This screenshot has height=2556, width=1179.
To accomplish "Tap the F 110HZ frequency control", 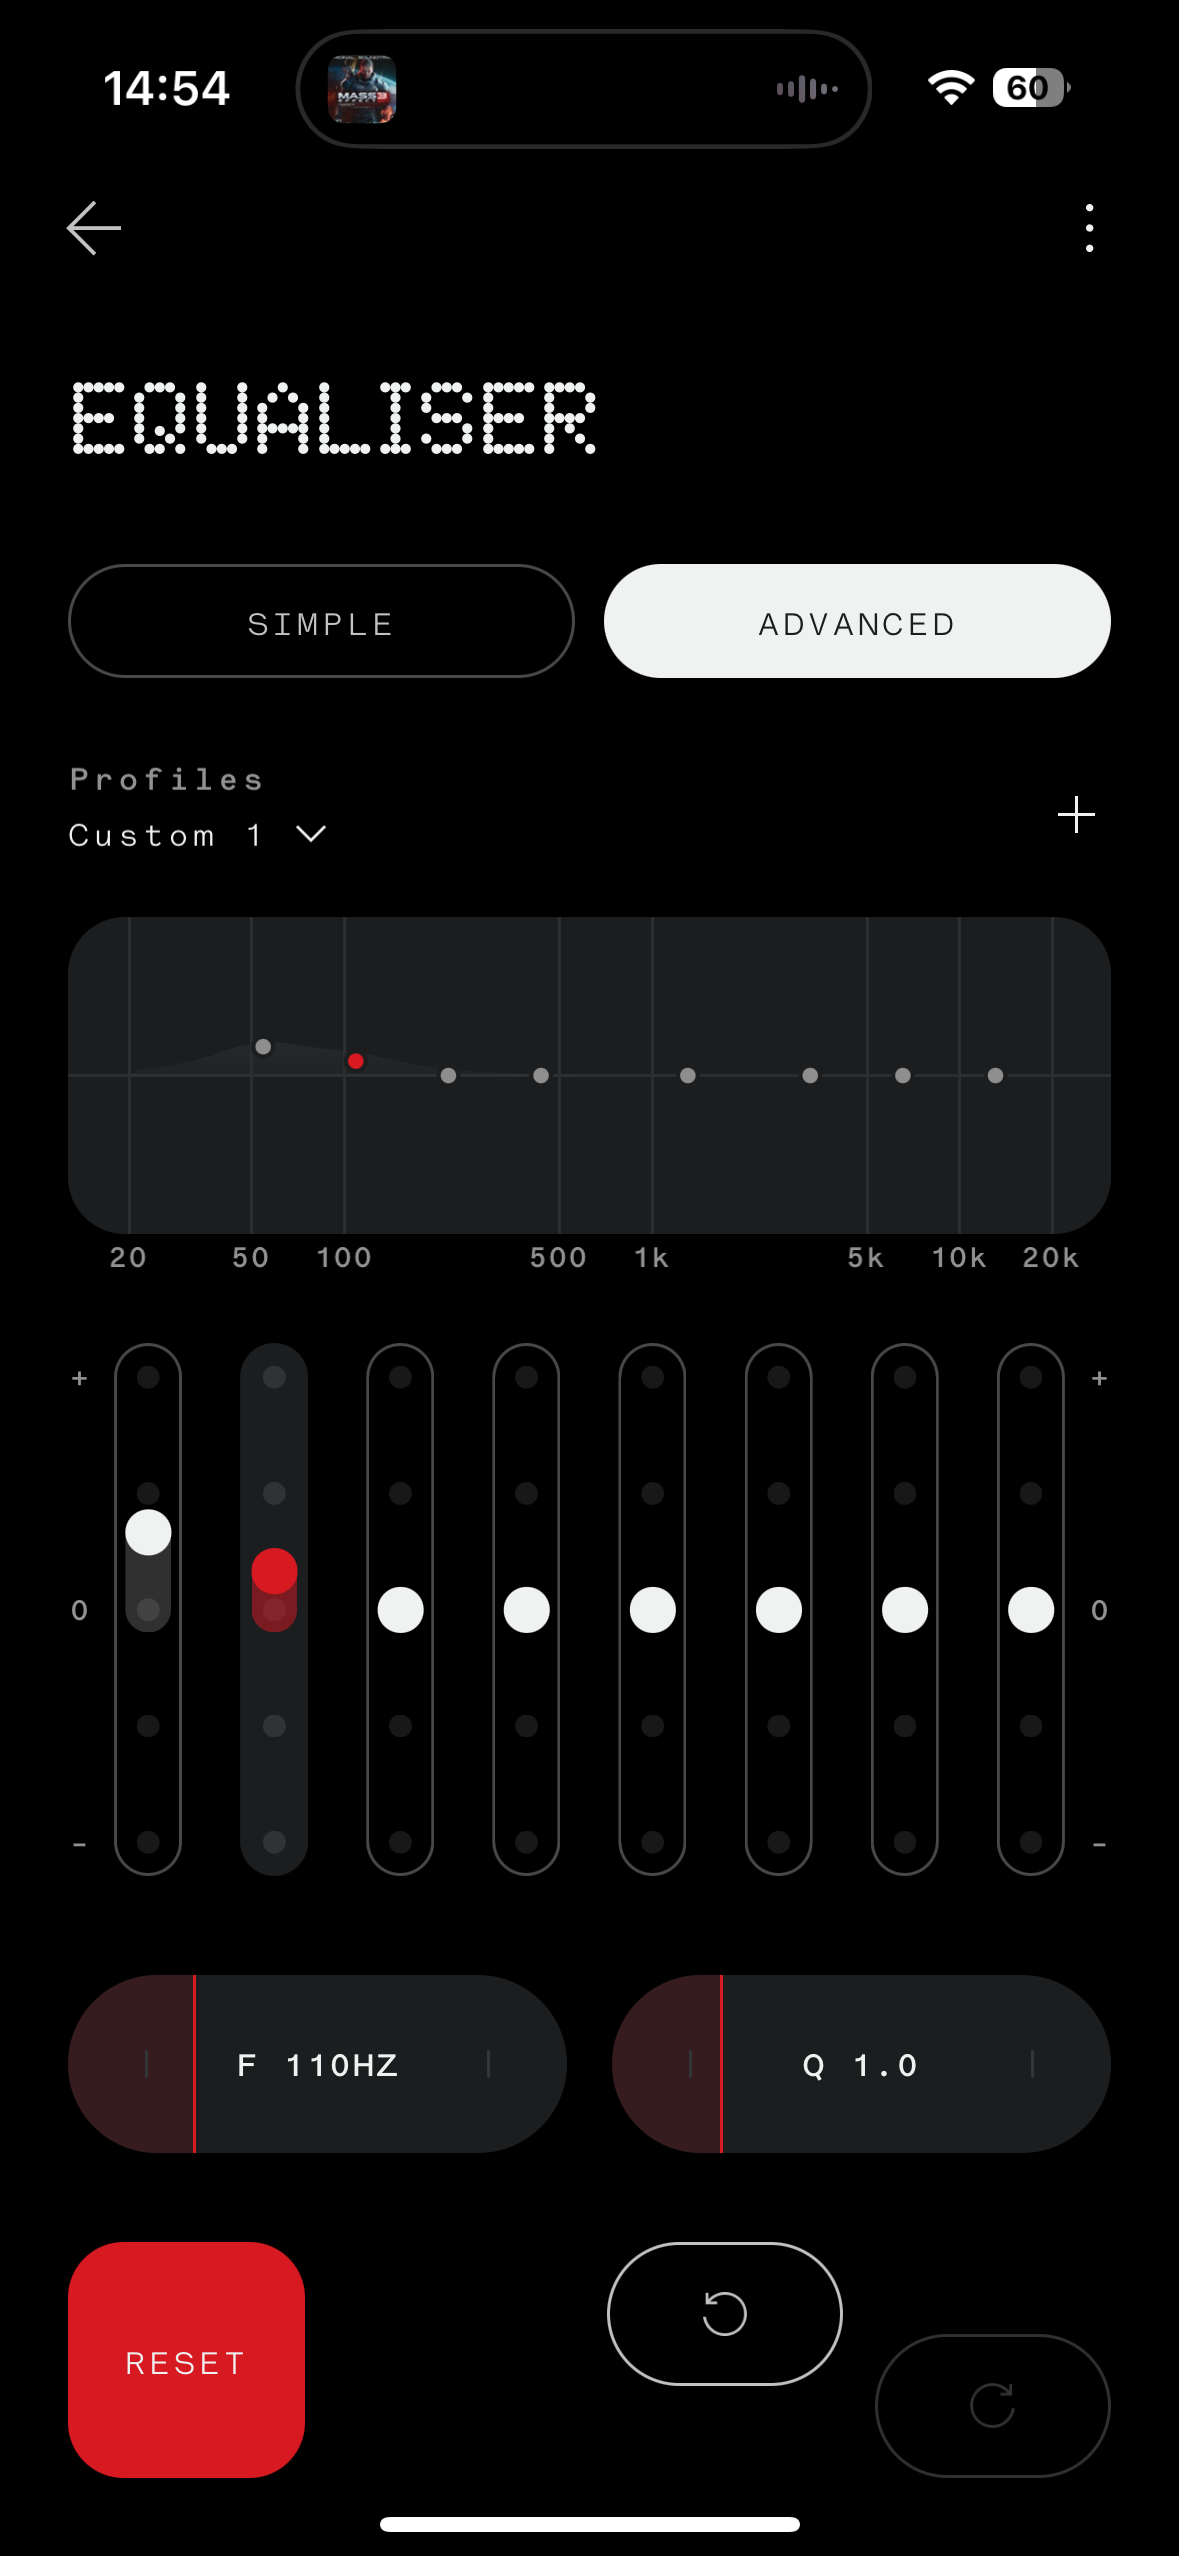I will point(318,2064).
